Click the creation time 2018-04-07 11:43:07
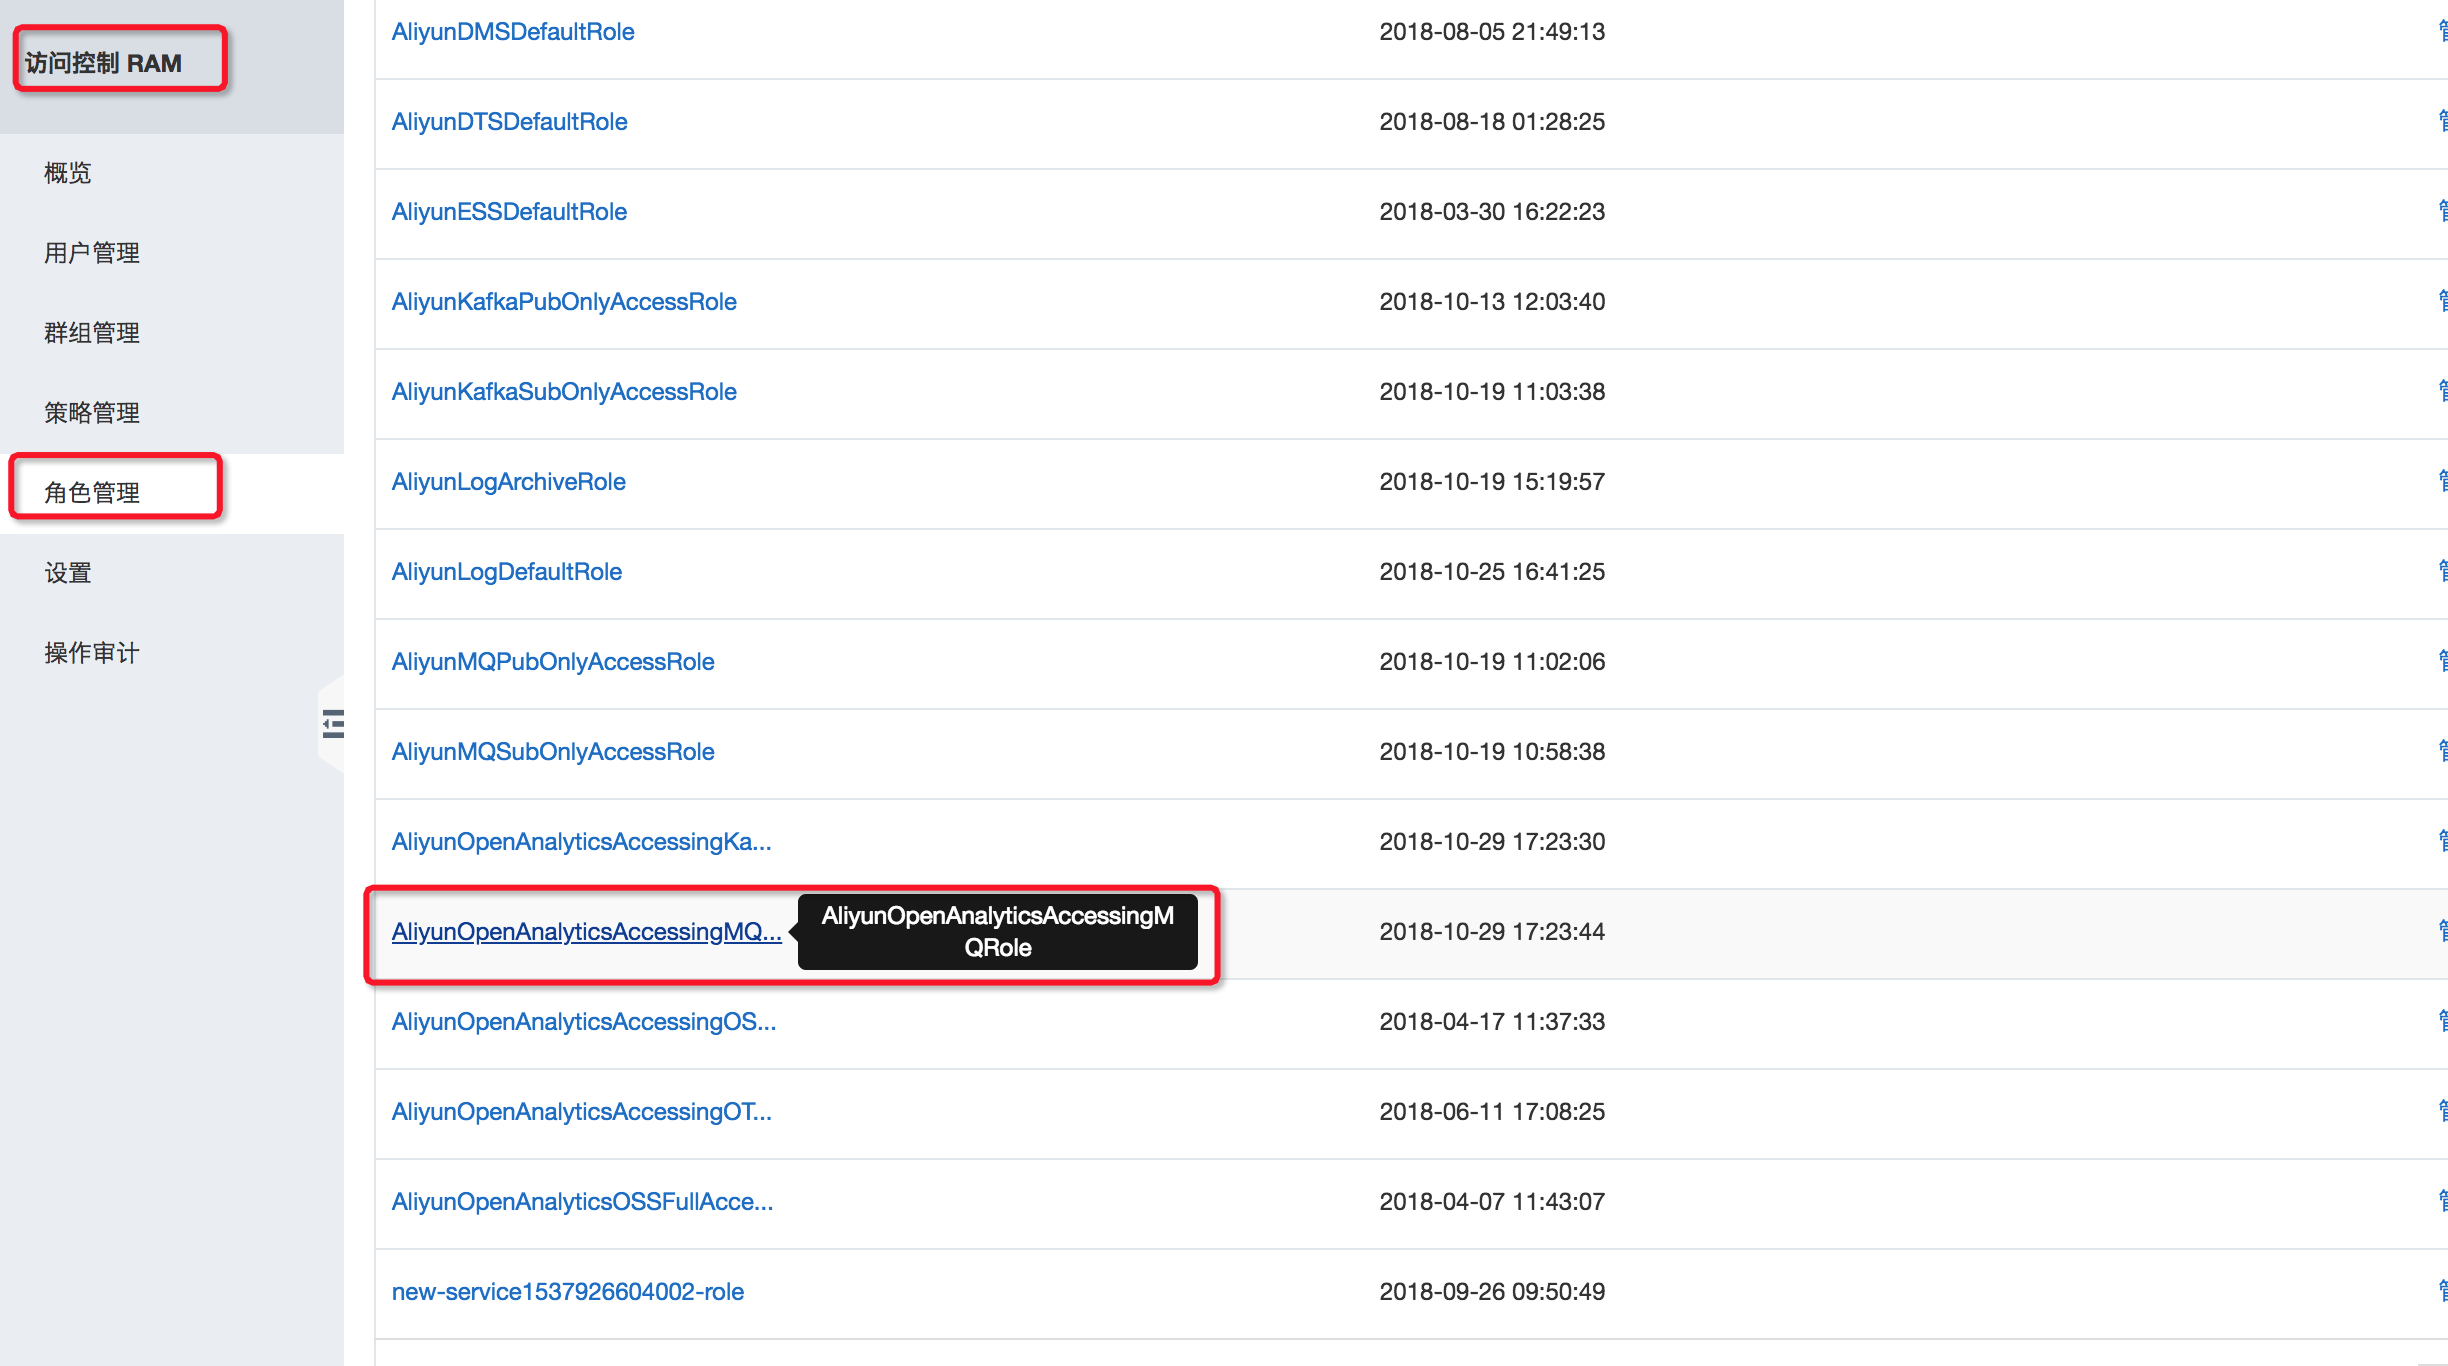 (1492, 1202)
